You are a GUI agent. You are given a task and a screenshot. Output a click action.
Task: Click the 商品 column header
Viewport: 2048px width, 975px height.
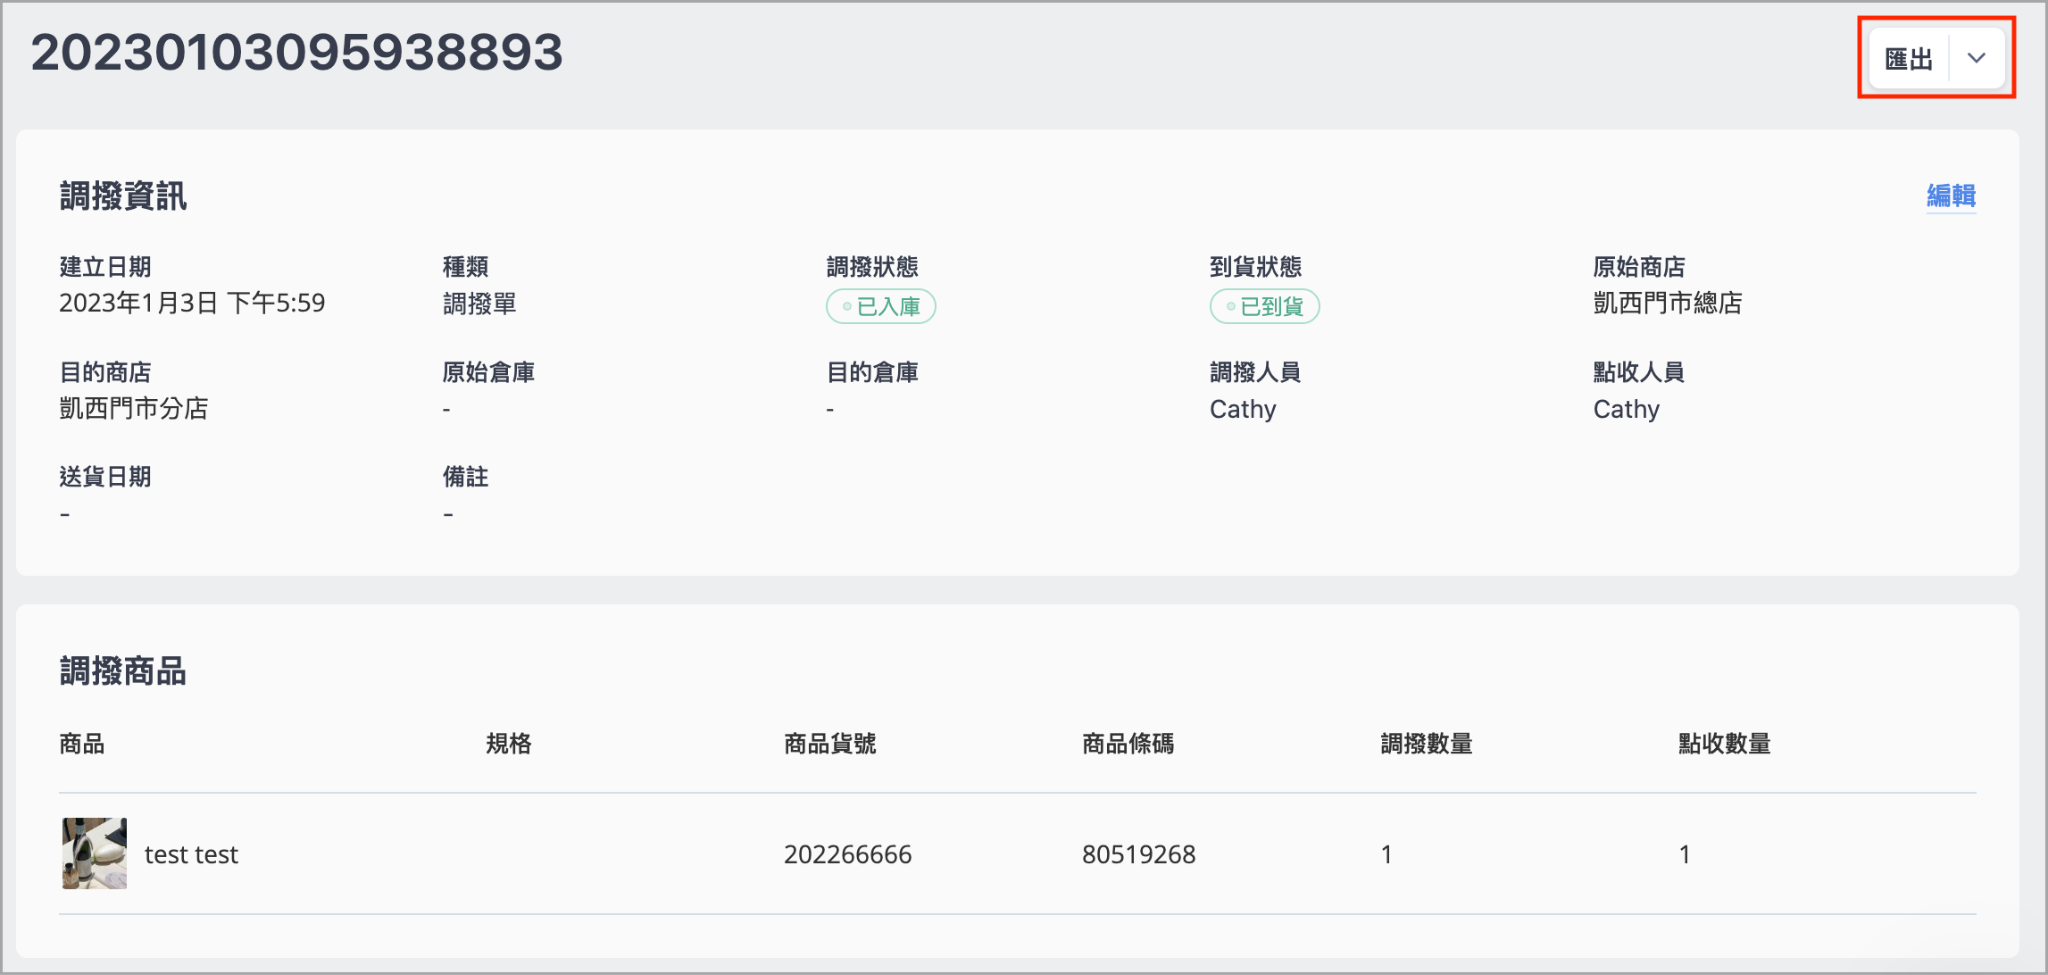(82, 744)
